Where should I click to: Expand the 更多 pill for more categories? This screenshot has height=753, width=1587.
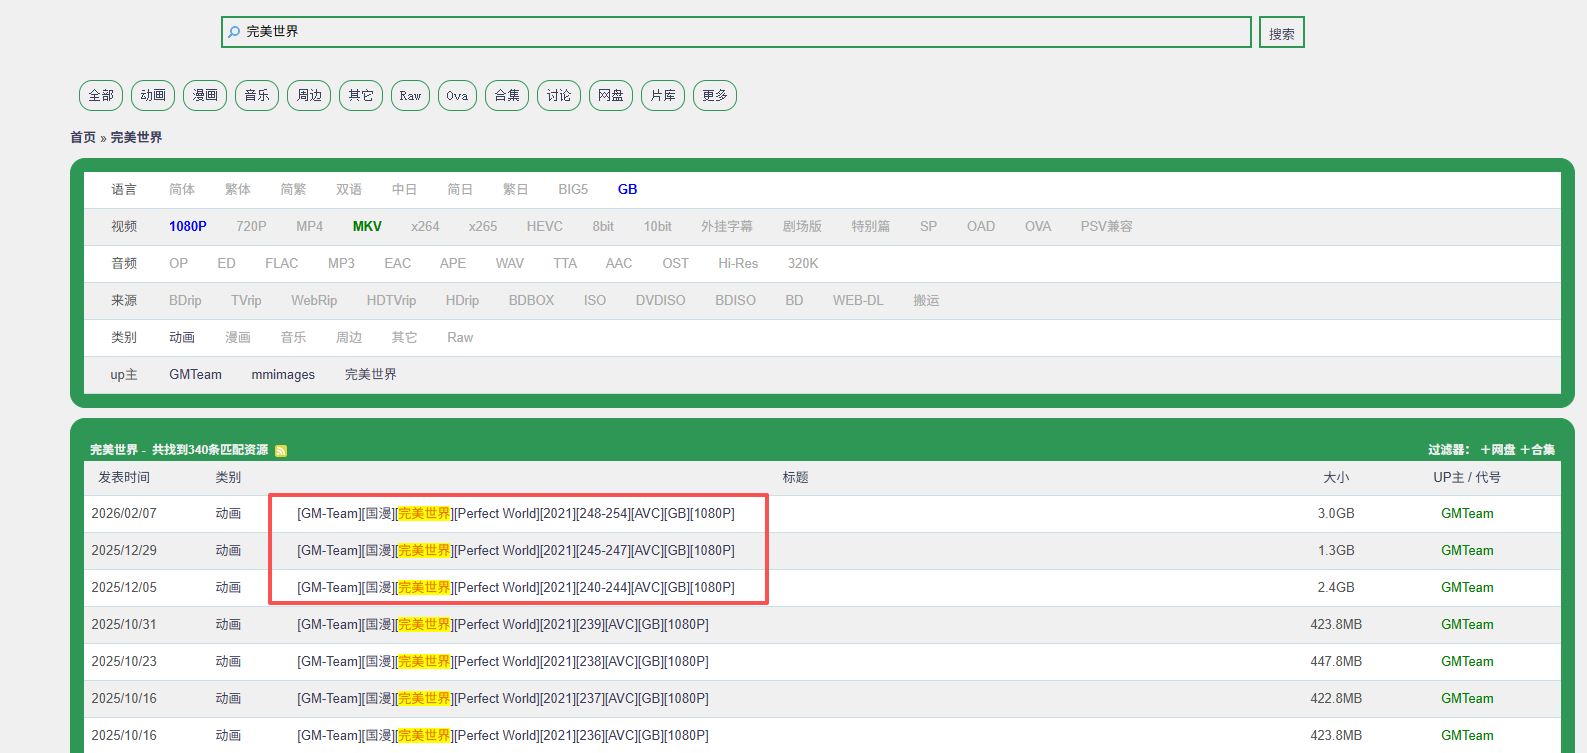click(715, 96)
